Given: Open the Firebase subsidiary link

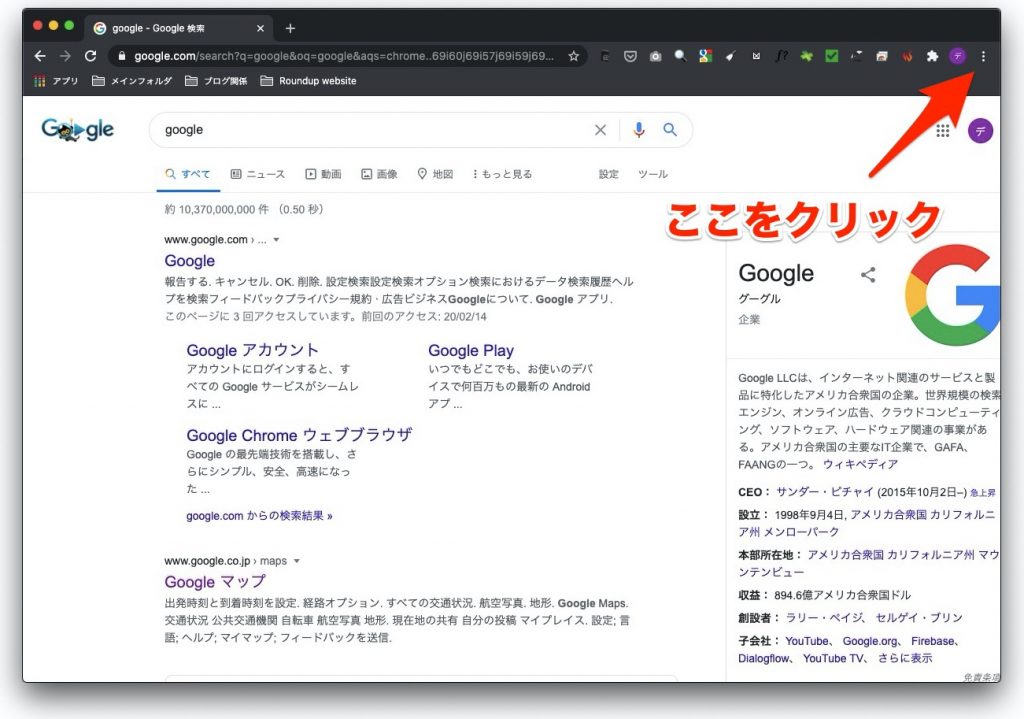Looking at the screenshot, I should [933, 641].
